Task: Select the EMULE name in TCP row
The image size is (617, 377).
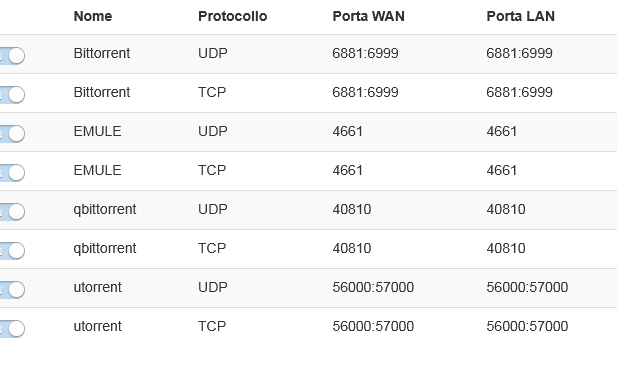Action: (x=97, y=170)
